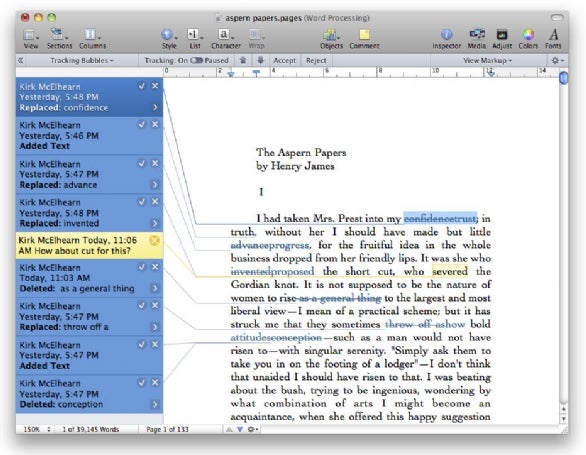Screen dimensions: 586x455
Task: Accept the 'Replaced: confidence' change checkmark
Action: tap(141, 86)
